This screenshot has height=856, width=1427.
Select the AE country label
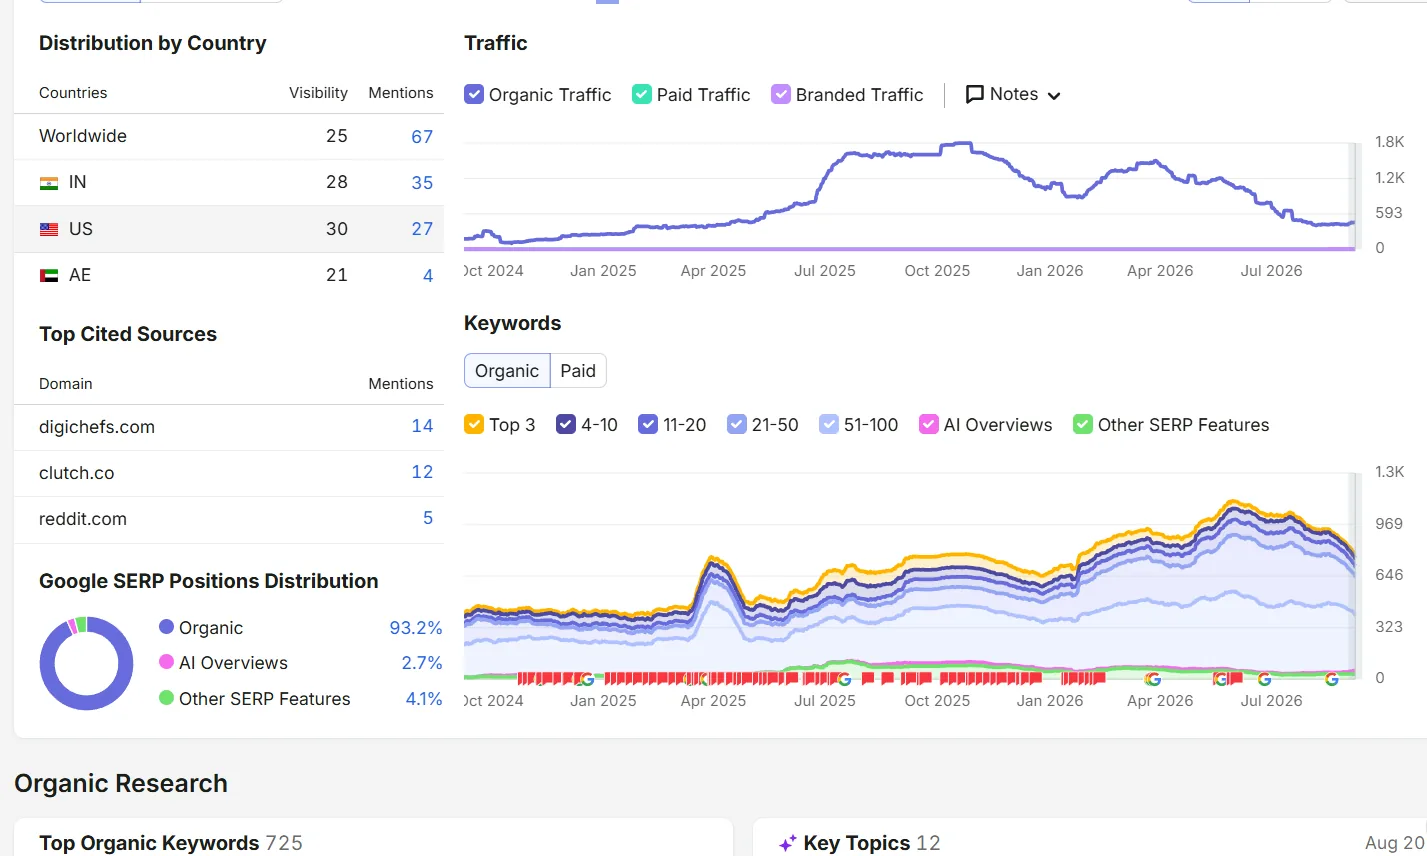coord(80,275)
